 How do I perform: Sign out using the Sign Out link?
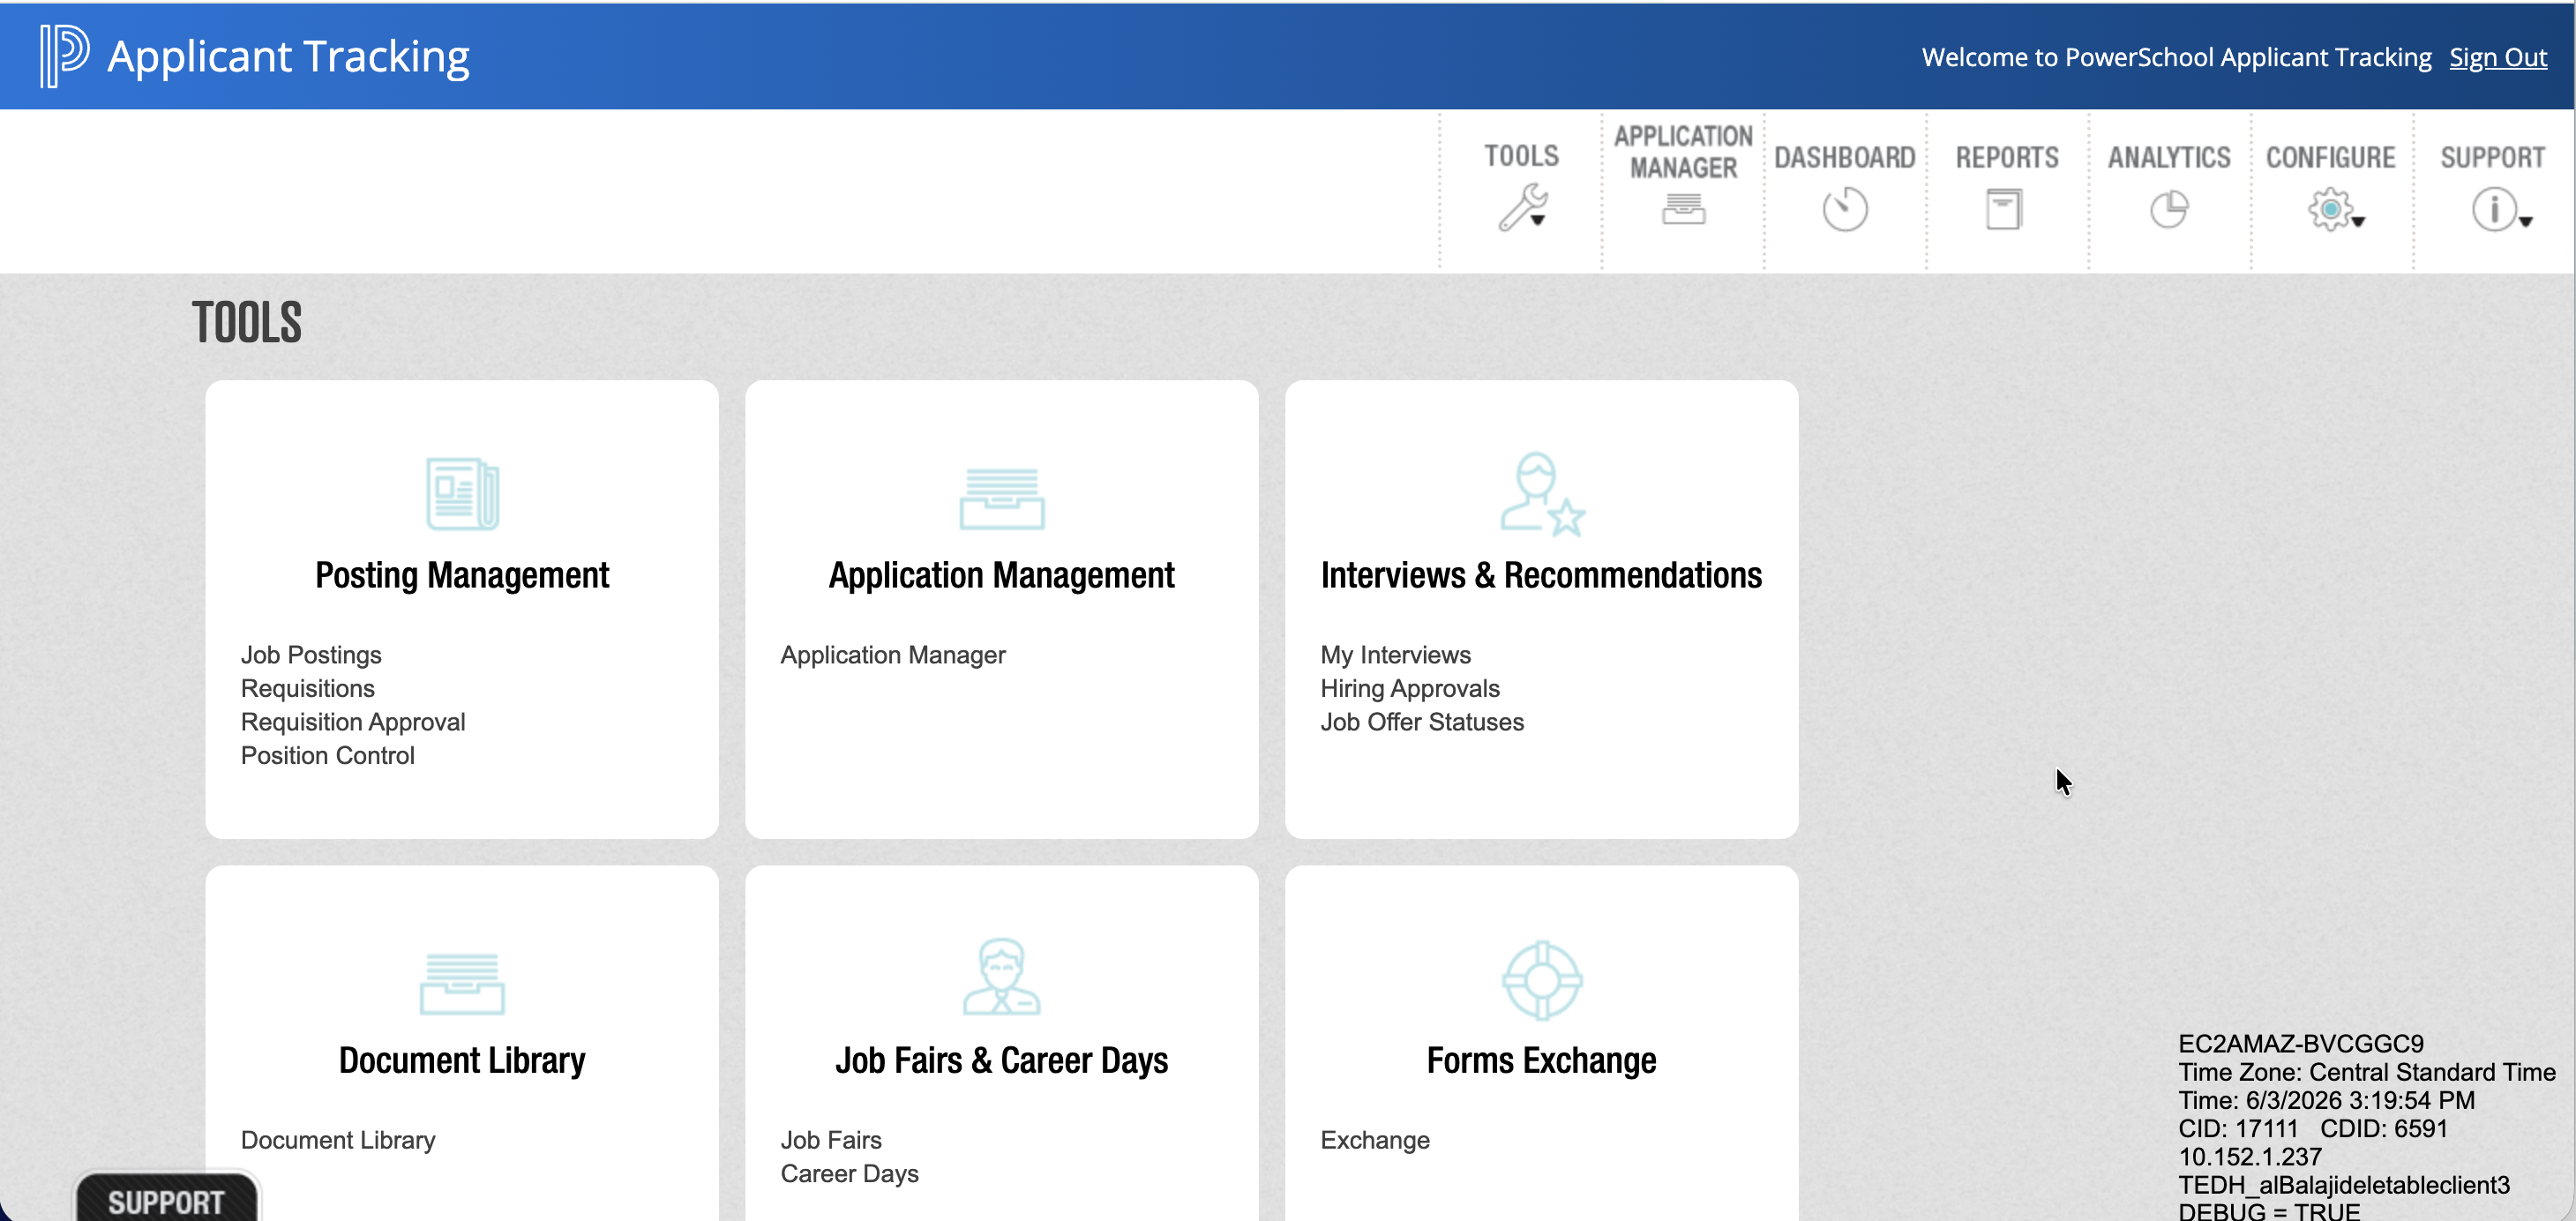2497,57
